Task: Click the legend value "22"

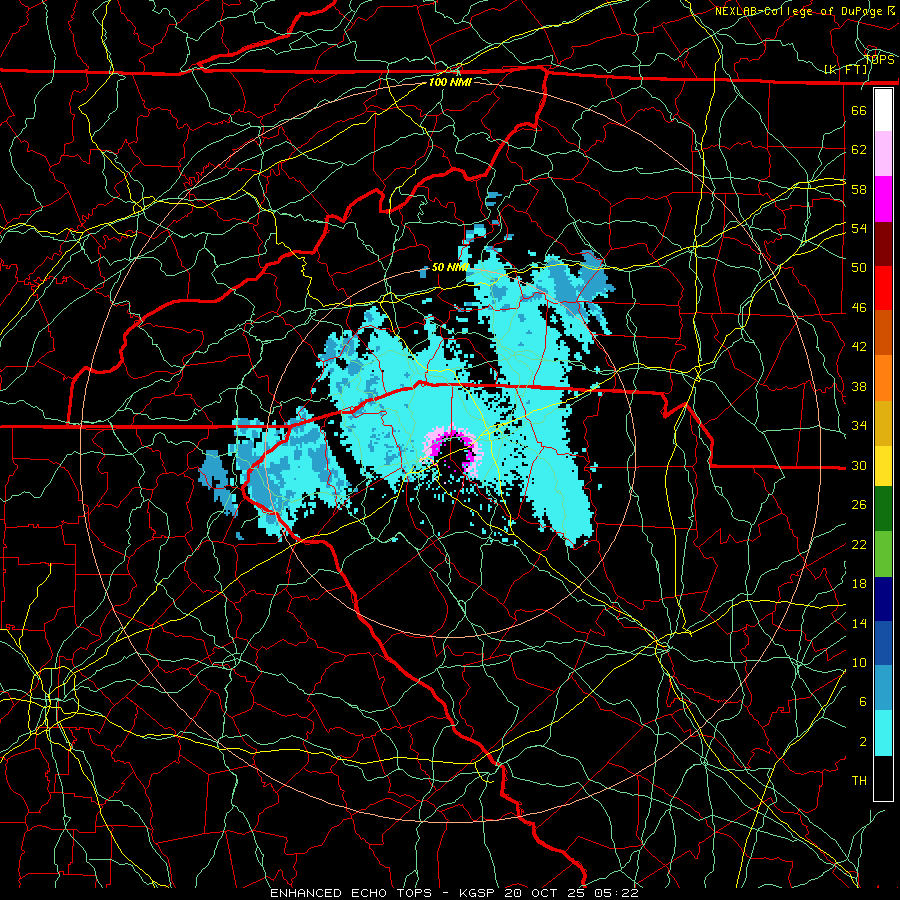Action: coord(859,544)
